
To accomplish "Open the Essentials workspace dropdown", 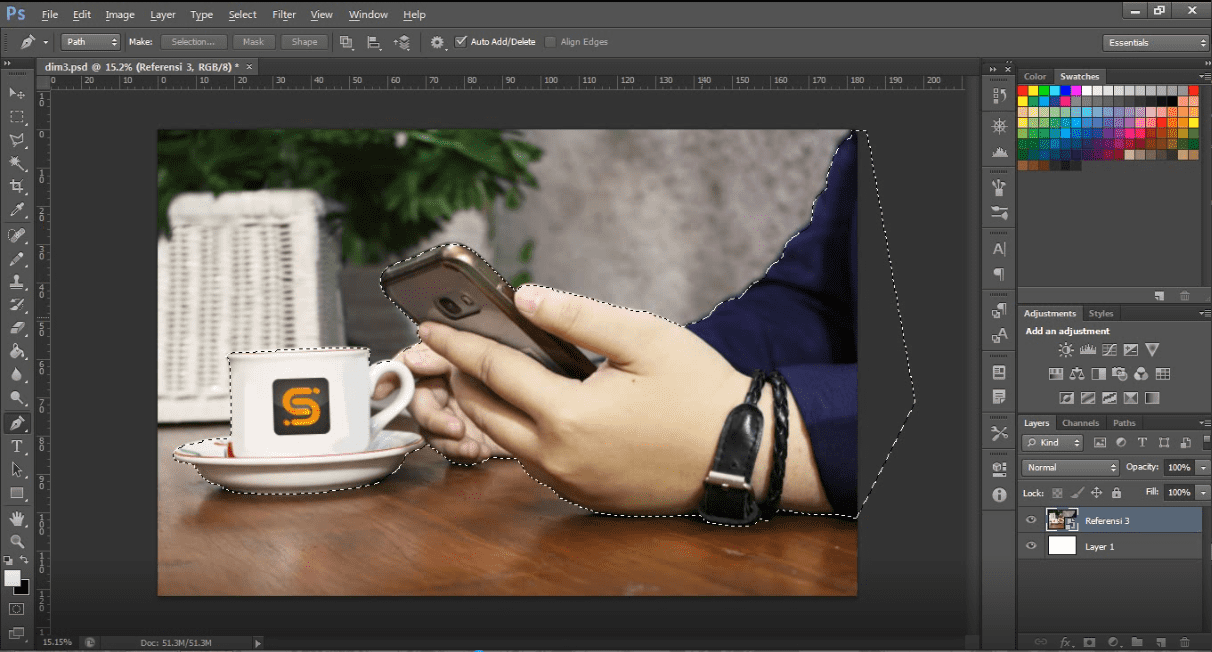I will (1156, 42).
